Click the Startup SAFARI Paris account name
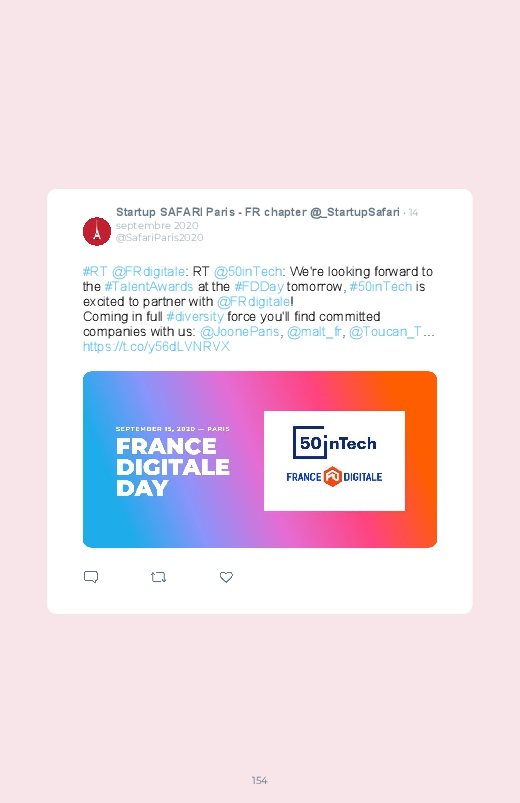Image resolution: width=520 pixels, height=803 pixels. (258, 212)
